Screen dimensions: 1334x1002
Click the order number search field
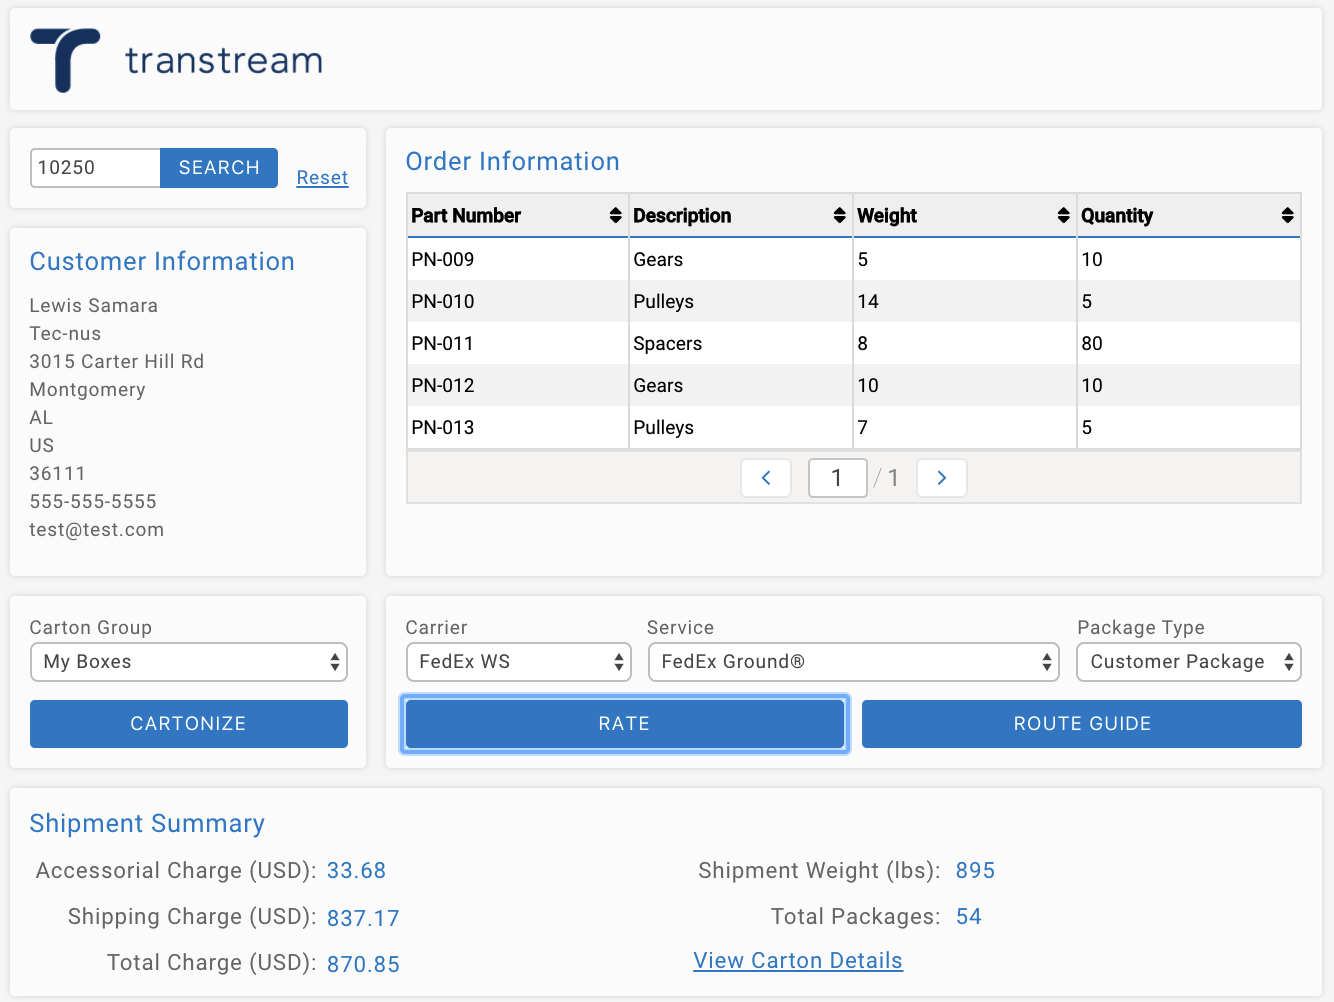pyautogui.click(x=95, y=167)
